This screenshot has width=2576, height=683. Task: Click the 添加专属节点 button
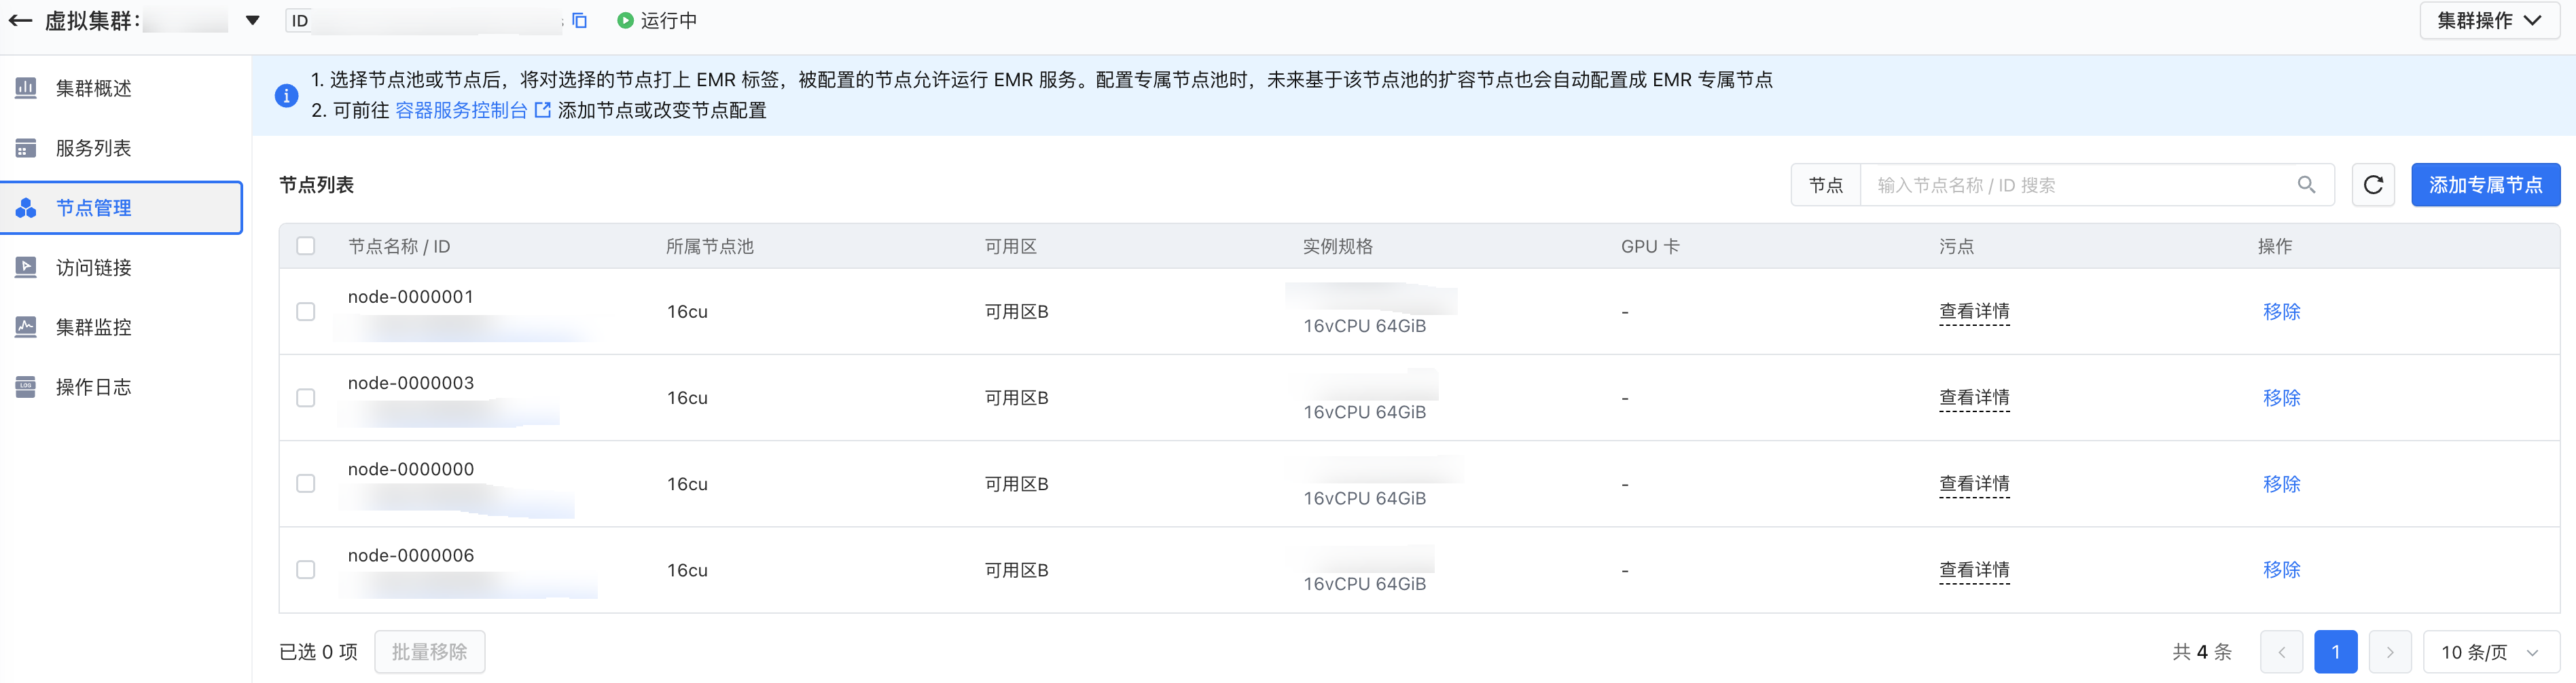2485,185
